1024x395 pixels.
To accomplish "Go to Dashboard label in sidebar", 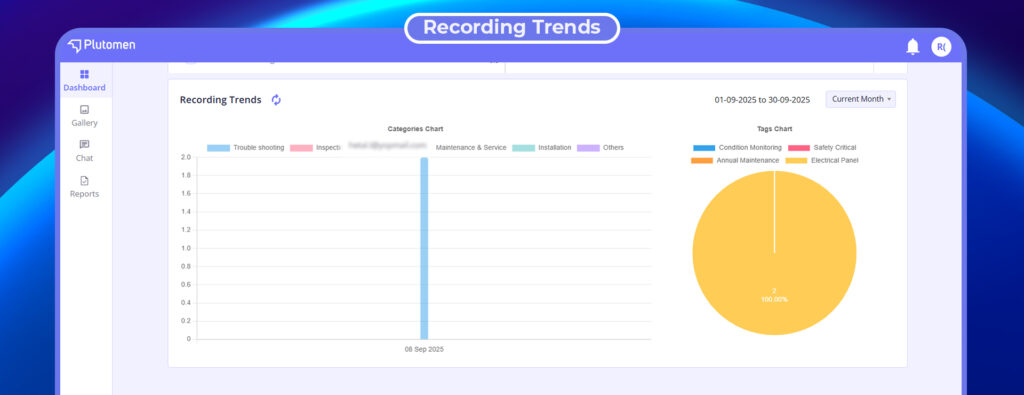I will coord(84,87).
